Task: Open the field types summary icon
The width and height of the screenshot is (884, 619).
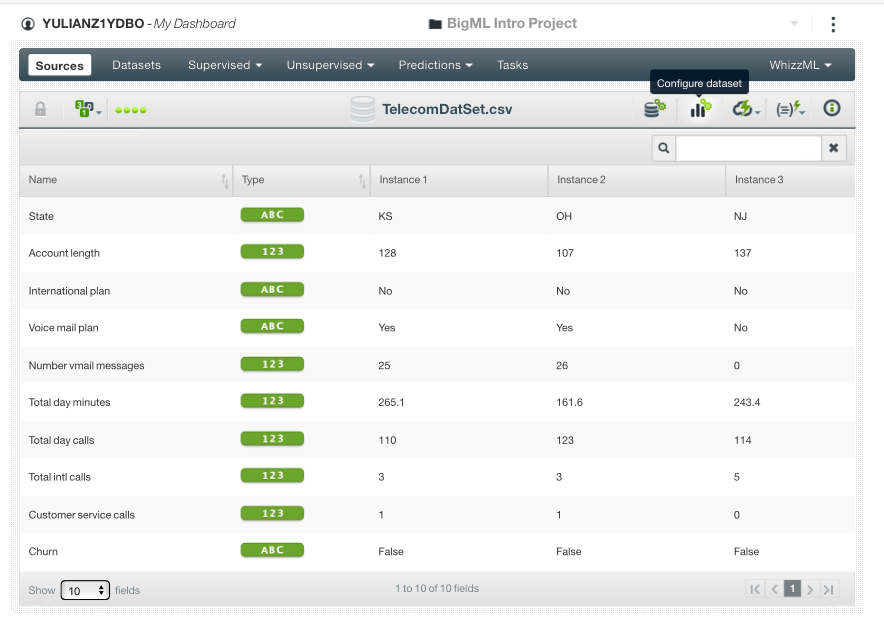Action: click(x=82, y=108)
